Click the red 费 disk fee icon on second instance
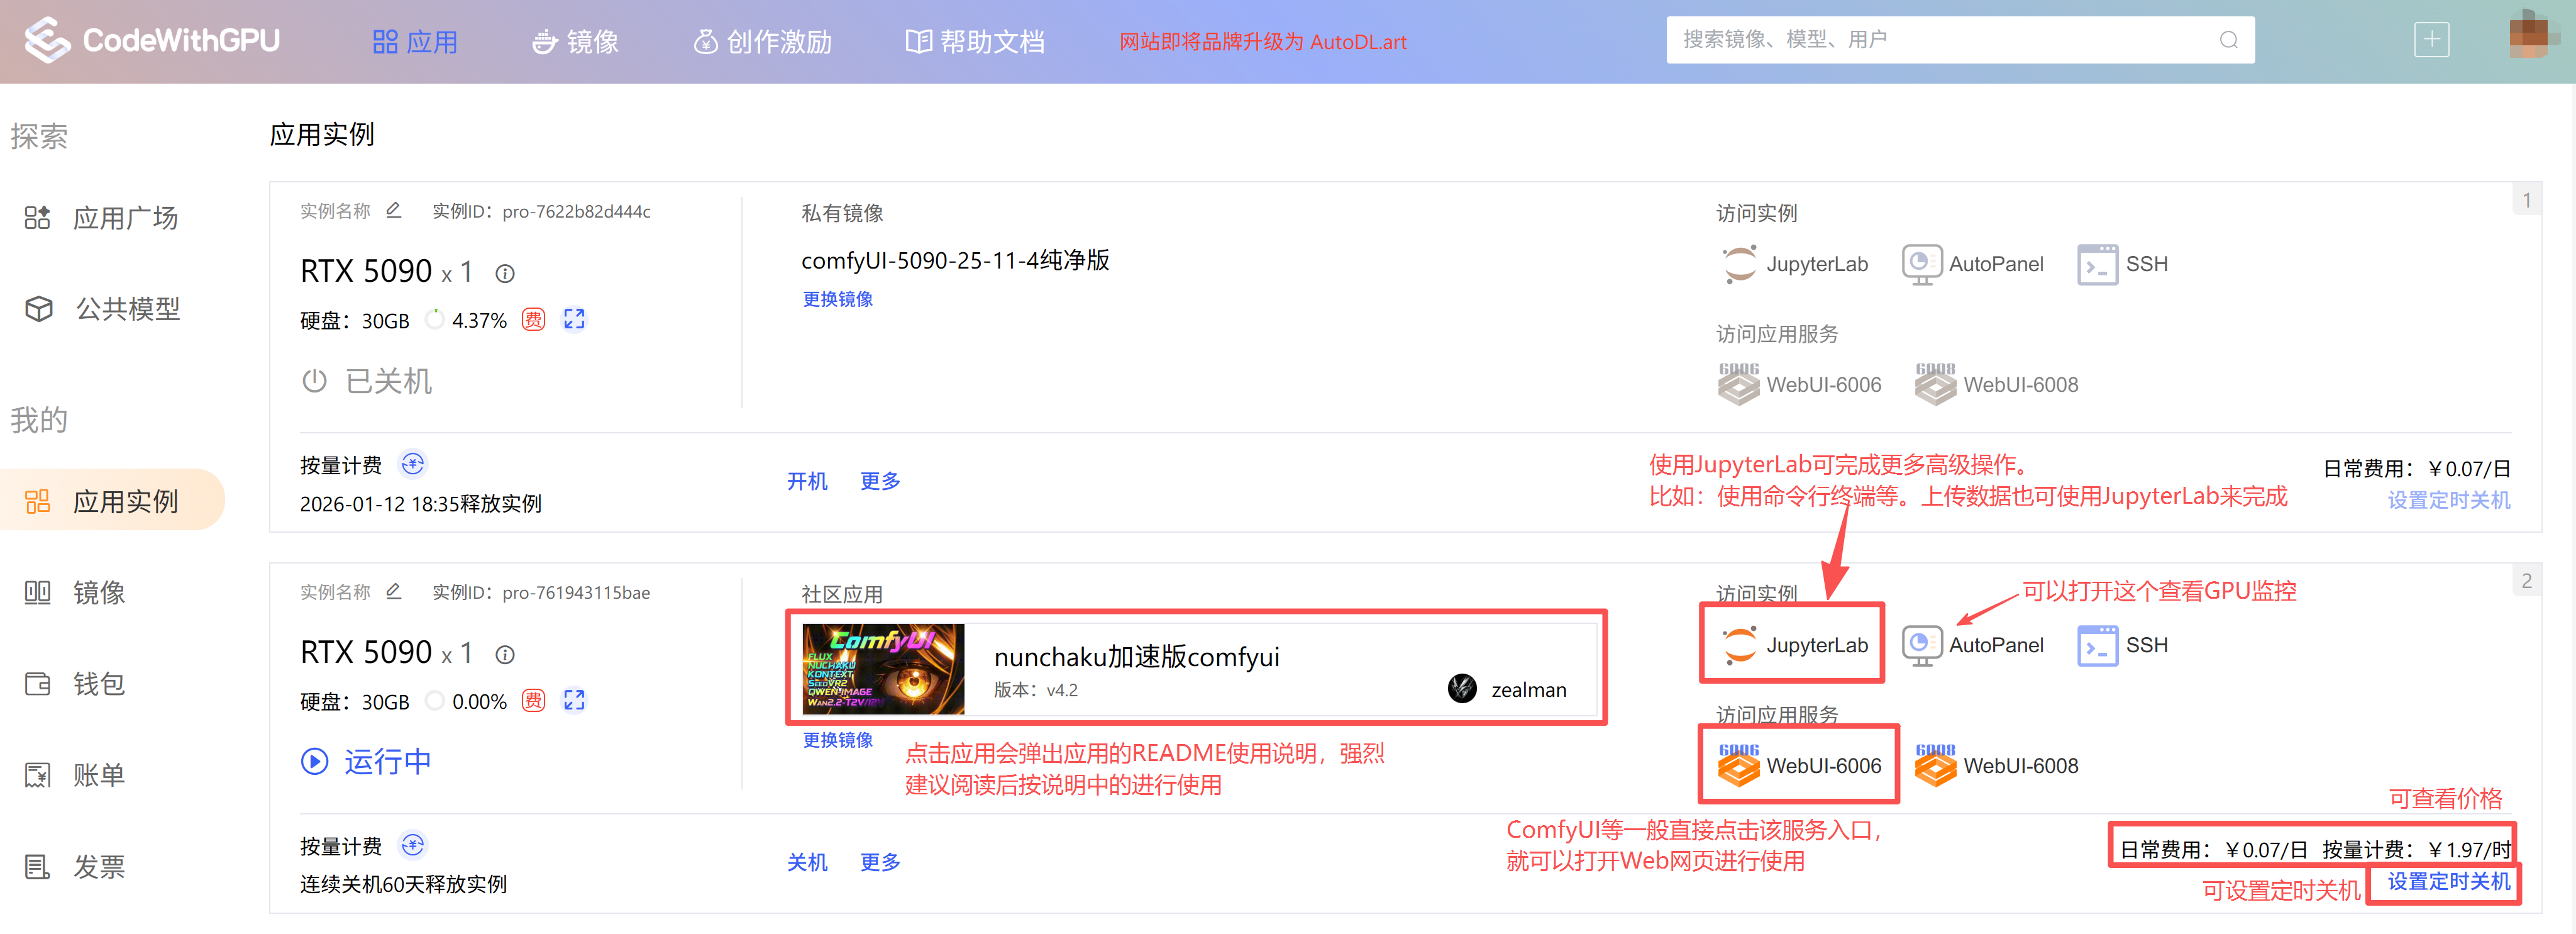Image resolution: width=2576 pixels, height=934 pixels. point(534,701)
